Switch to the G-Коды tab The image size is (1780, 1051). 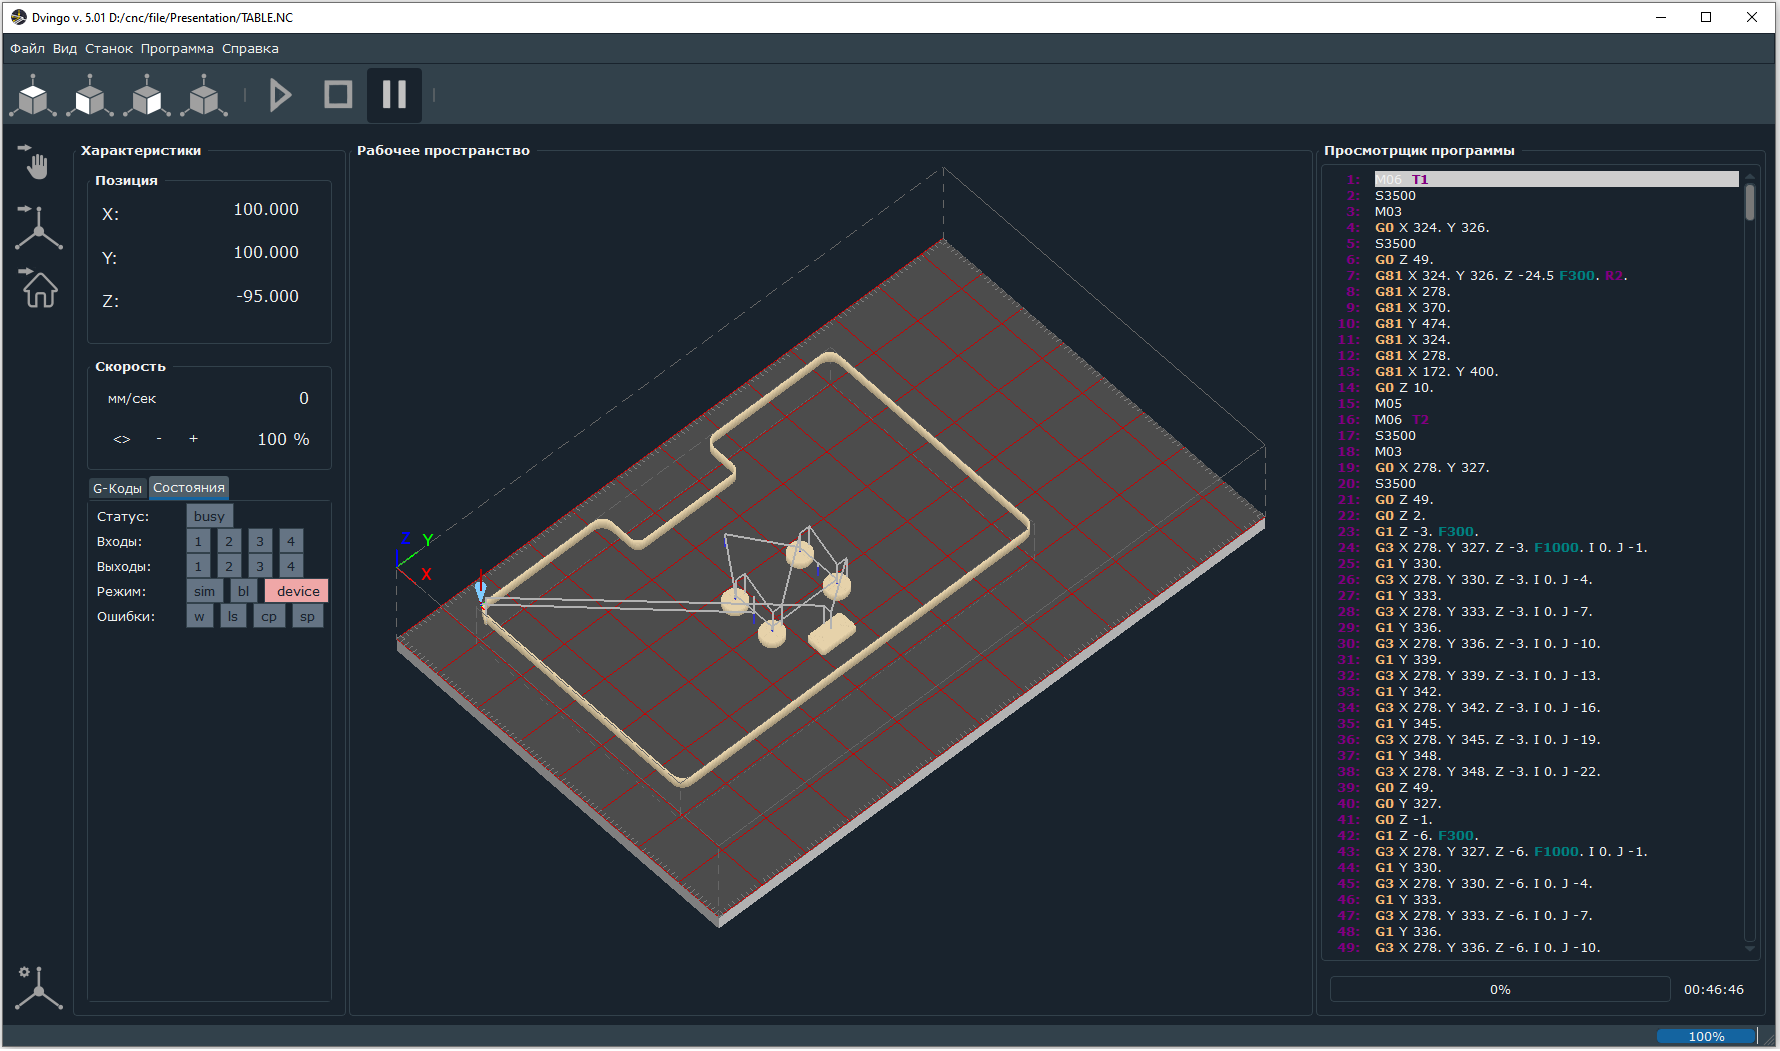pyautogui.click(x=117, y=488)
